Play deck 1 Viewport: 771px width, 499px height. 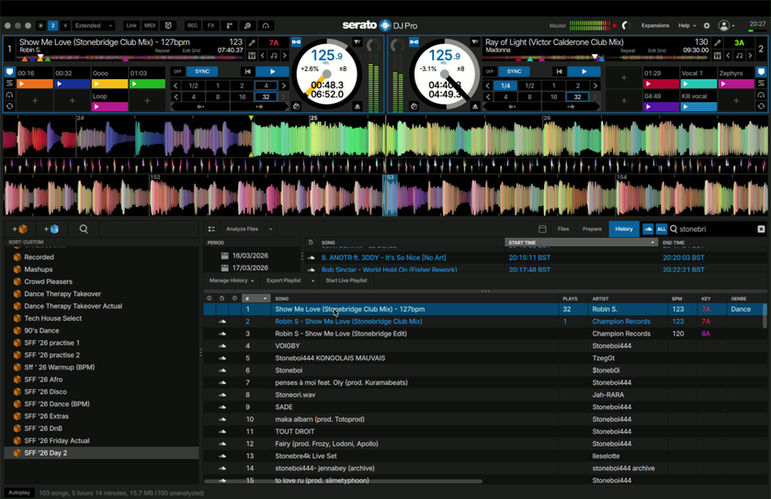coord(272,72)
